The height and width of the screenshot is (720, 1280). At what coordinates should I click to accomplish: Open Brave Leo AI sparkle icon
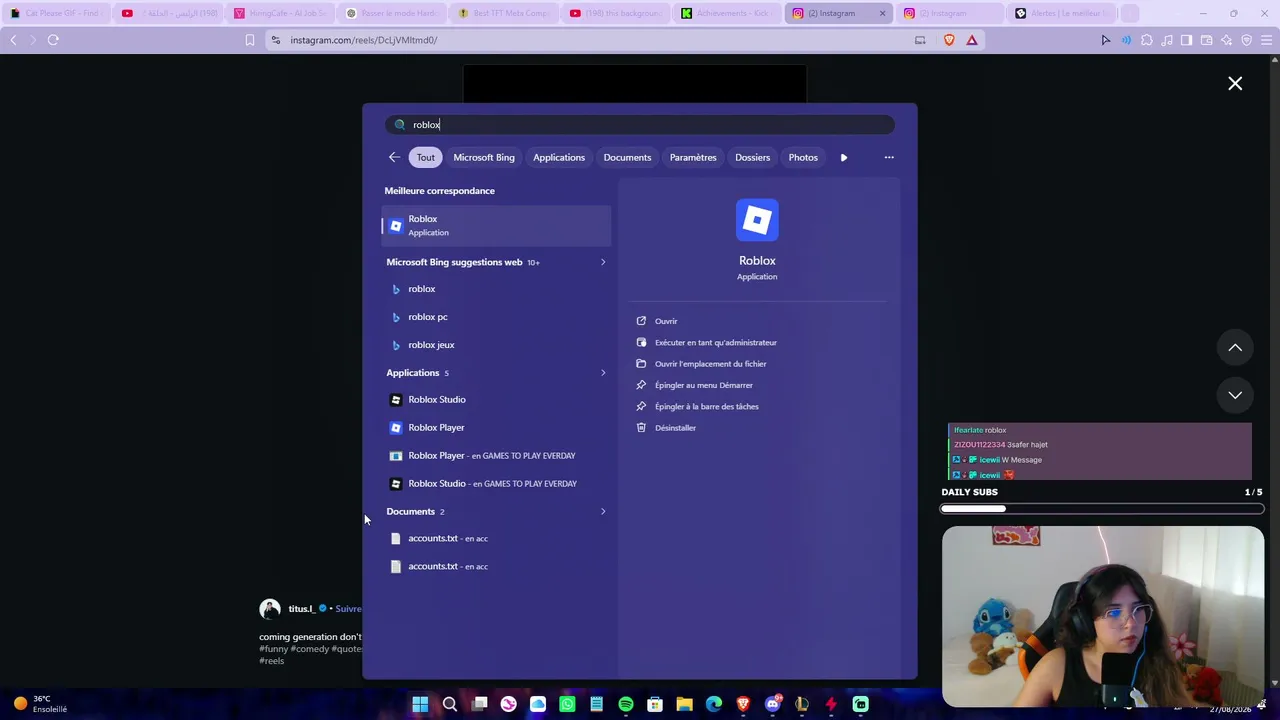pos(1227,40)
